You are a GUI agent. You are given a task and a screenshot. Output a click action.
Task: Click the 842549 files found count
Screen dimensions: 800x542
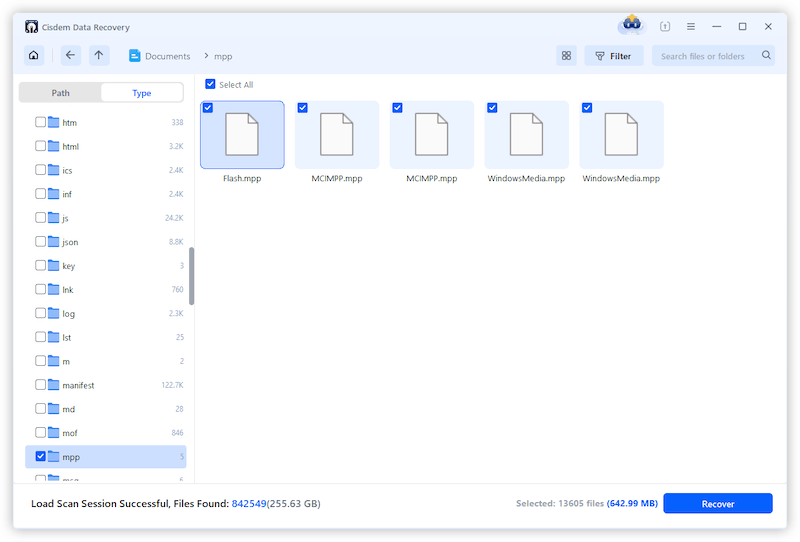click(249, 503)
